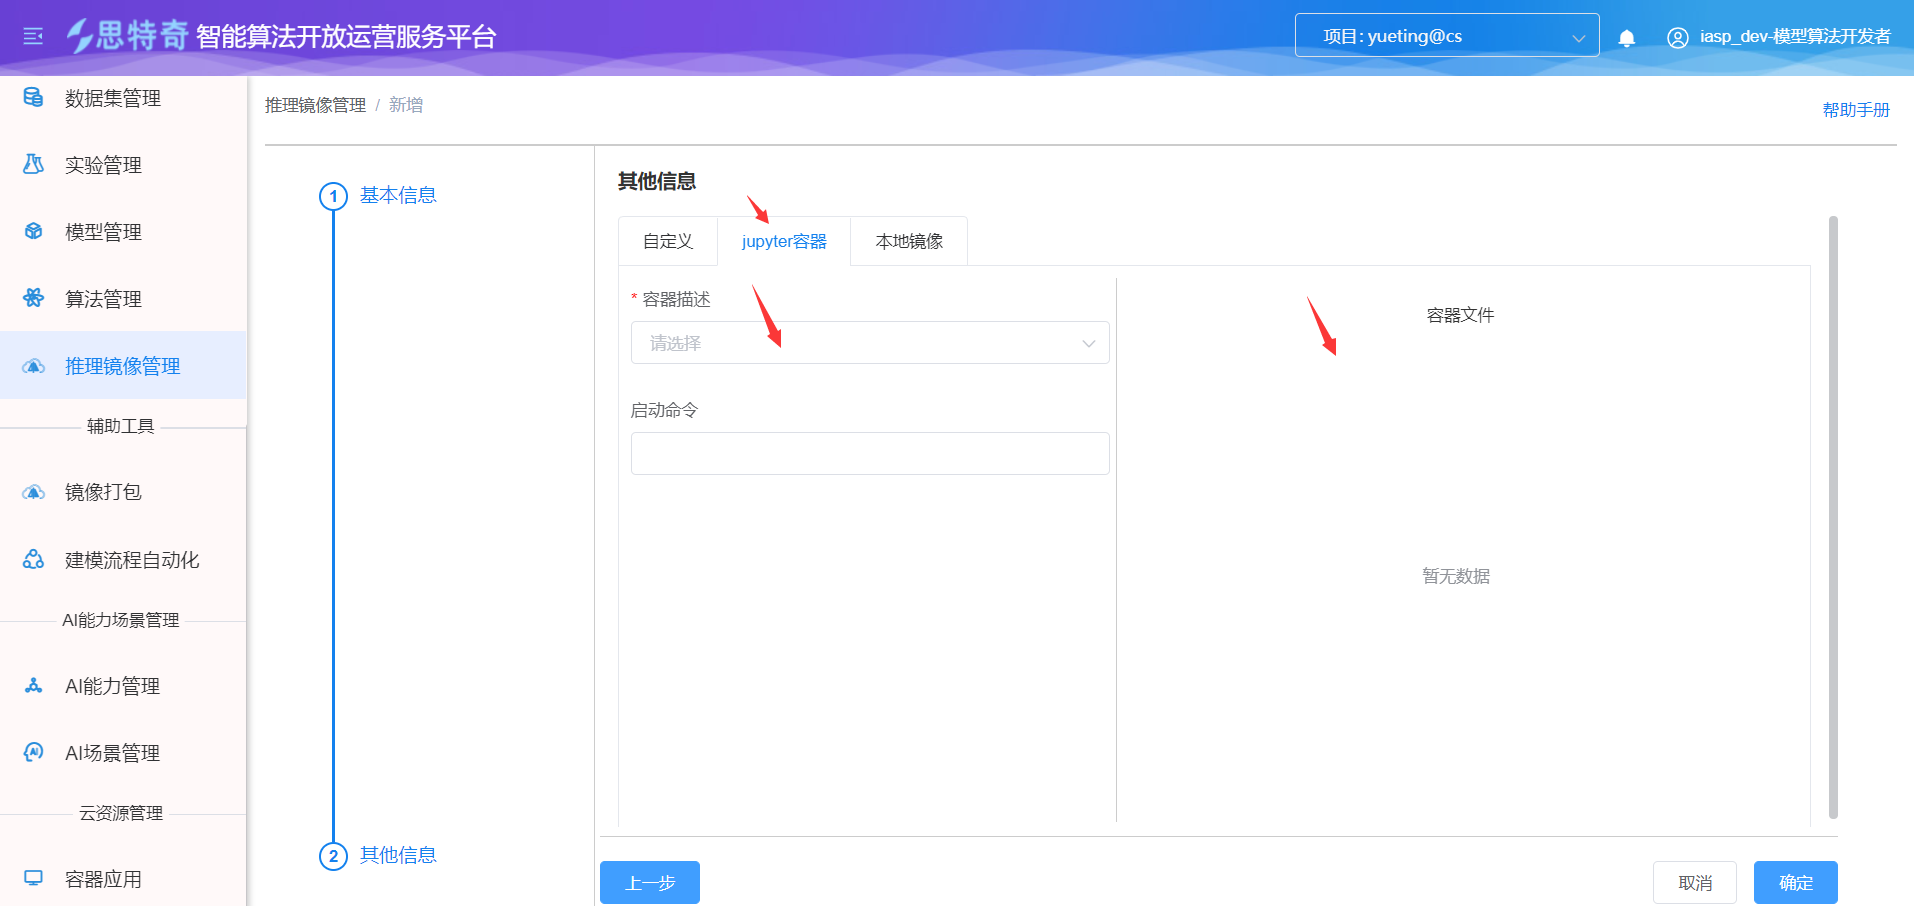Open the 容器描述 请选择 dropdown
The width and height of the screenshot is (1914, 906).
click(x=870, y=343)
